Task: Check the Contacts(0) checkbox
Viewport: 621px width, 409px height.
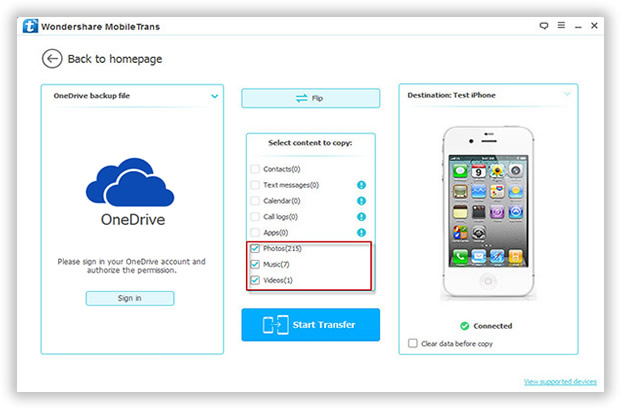Action: point(255,169)
